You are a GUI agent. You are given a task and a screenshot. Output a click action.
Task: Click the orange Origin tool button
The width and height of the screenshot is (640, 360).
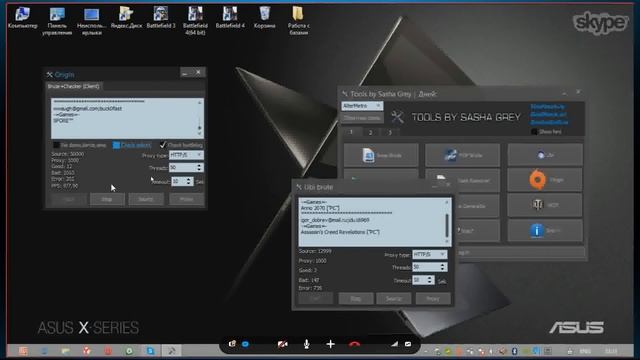pos(545,180)
